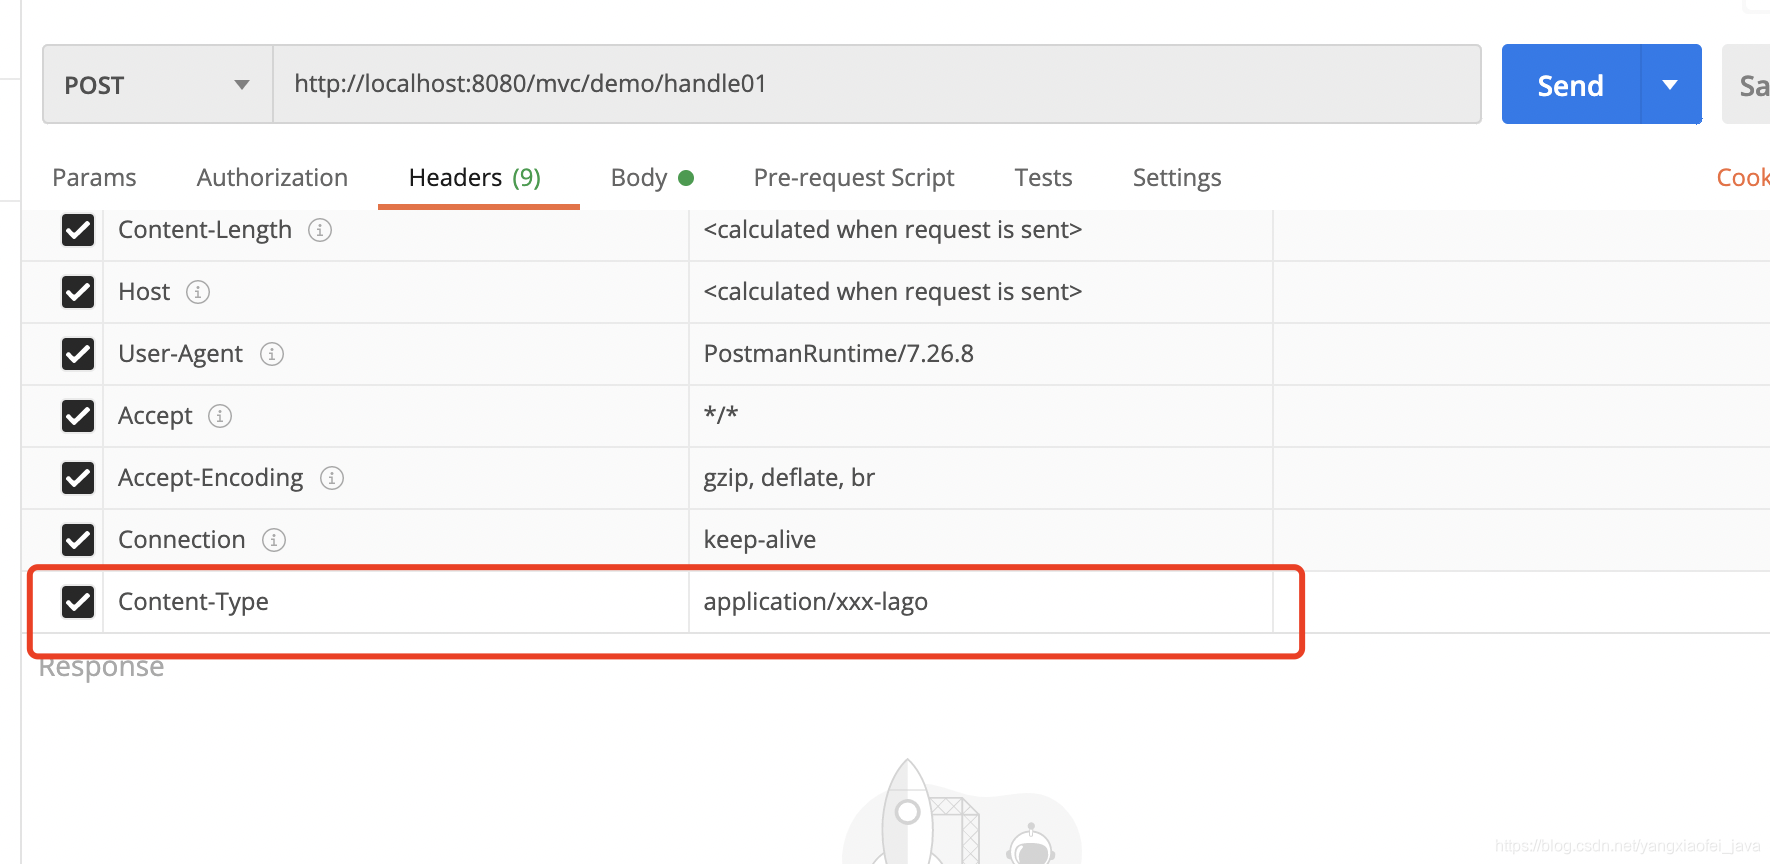Image resolution: width=1770 pixels, height=864 pixels.
Task: Click the keep-alive value cell
Action: pyautogui.click(x=981, y=540)
